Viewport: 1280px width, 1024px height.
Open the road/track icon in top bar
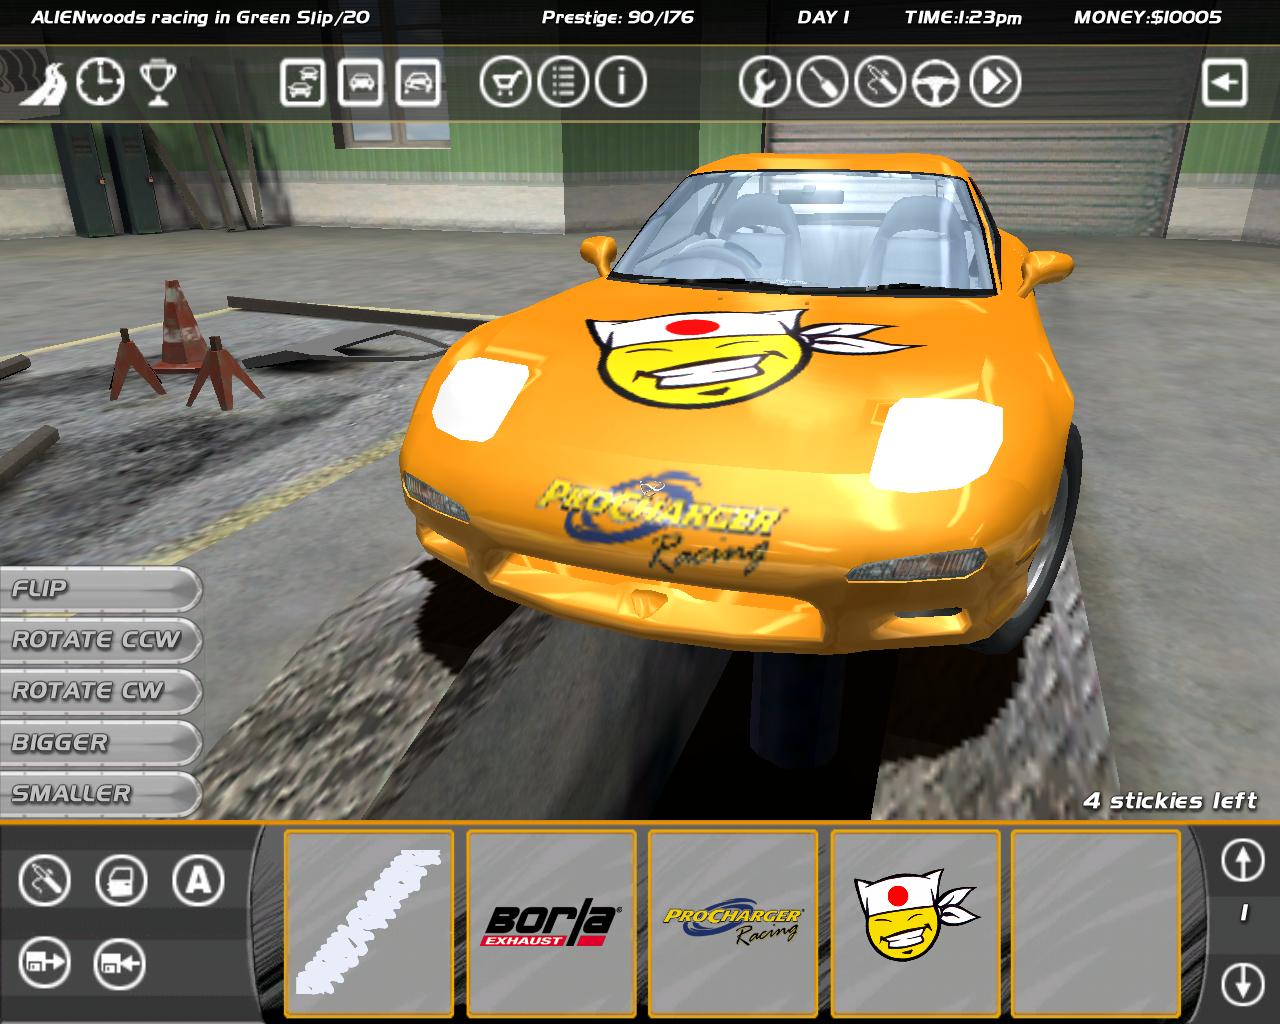pyautogui.click(x=45, y=82)
